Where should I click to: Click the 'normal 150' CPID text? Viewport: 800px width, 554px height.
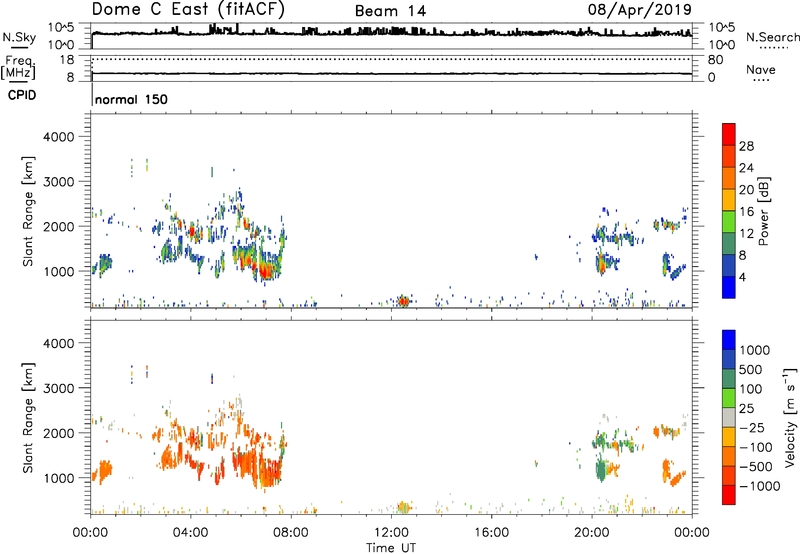pos(131,99)
